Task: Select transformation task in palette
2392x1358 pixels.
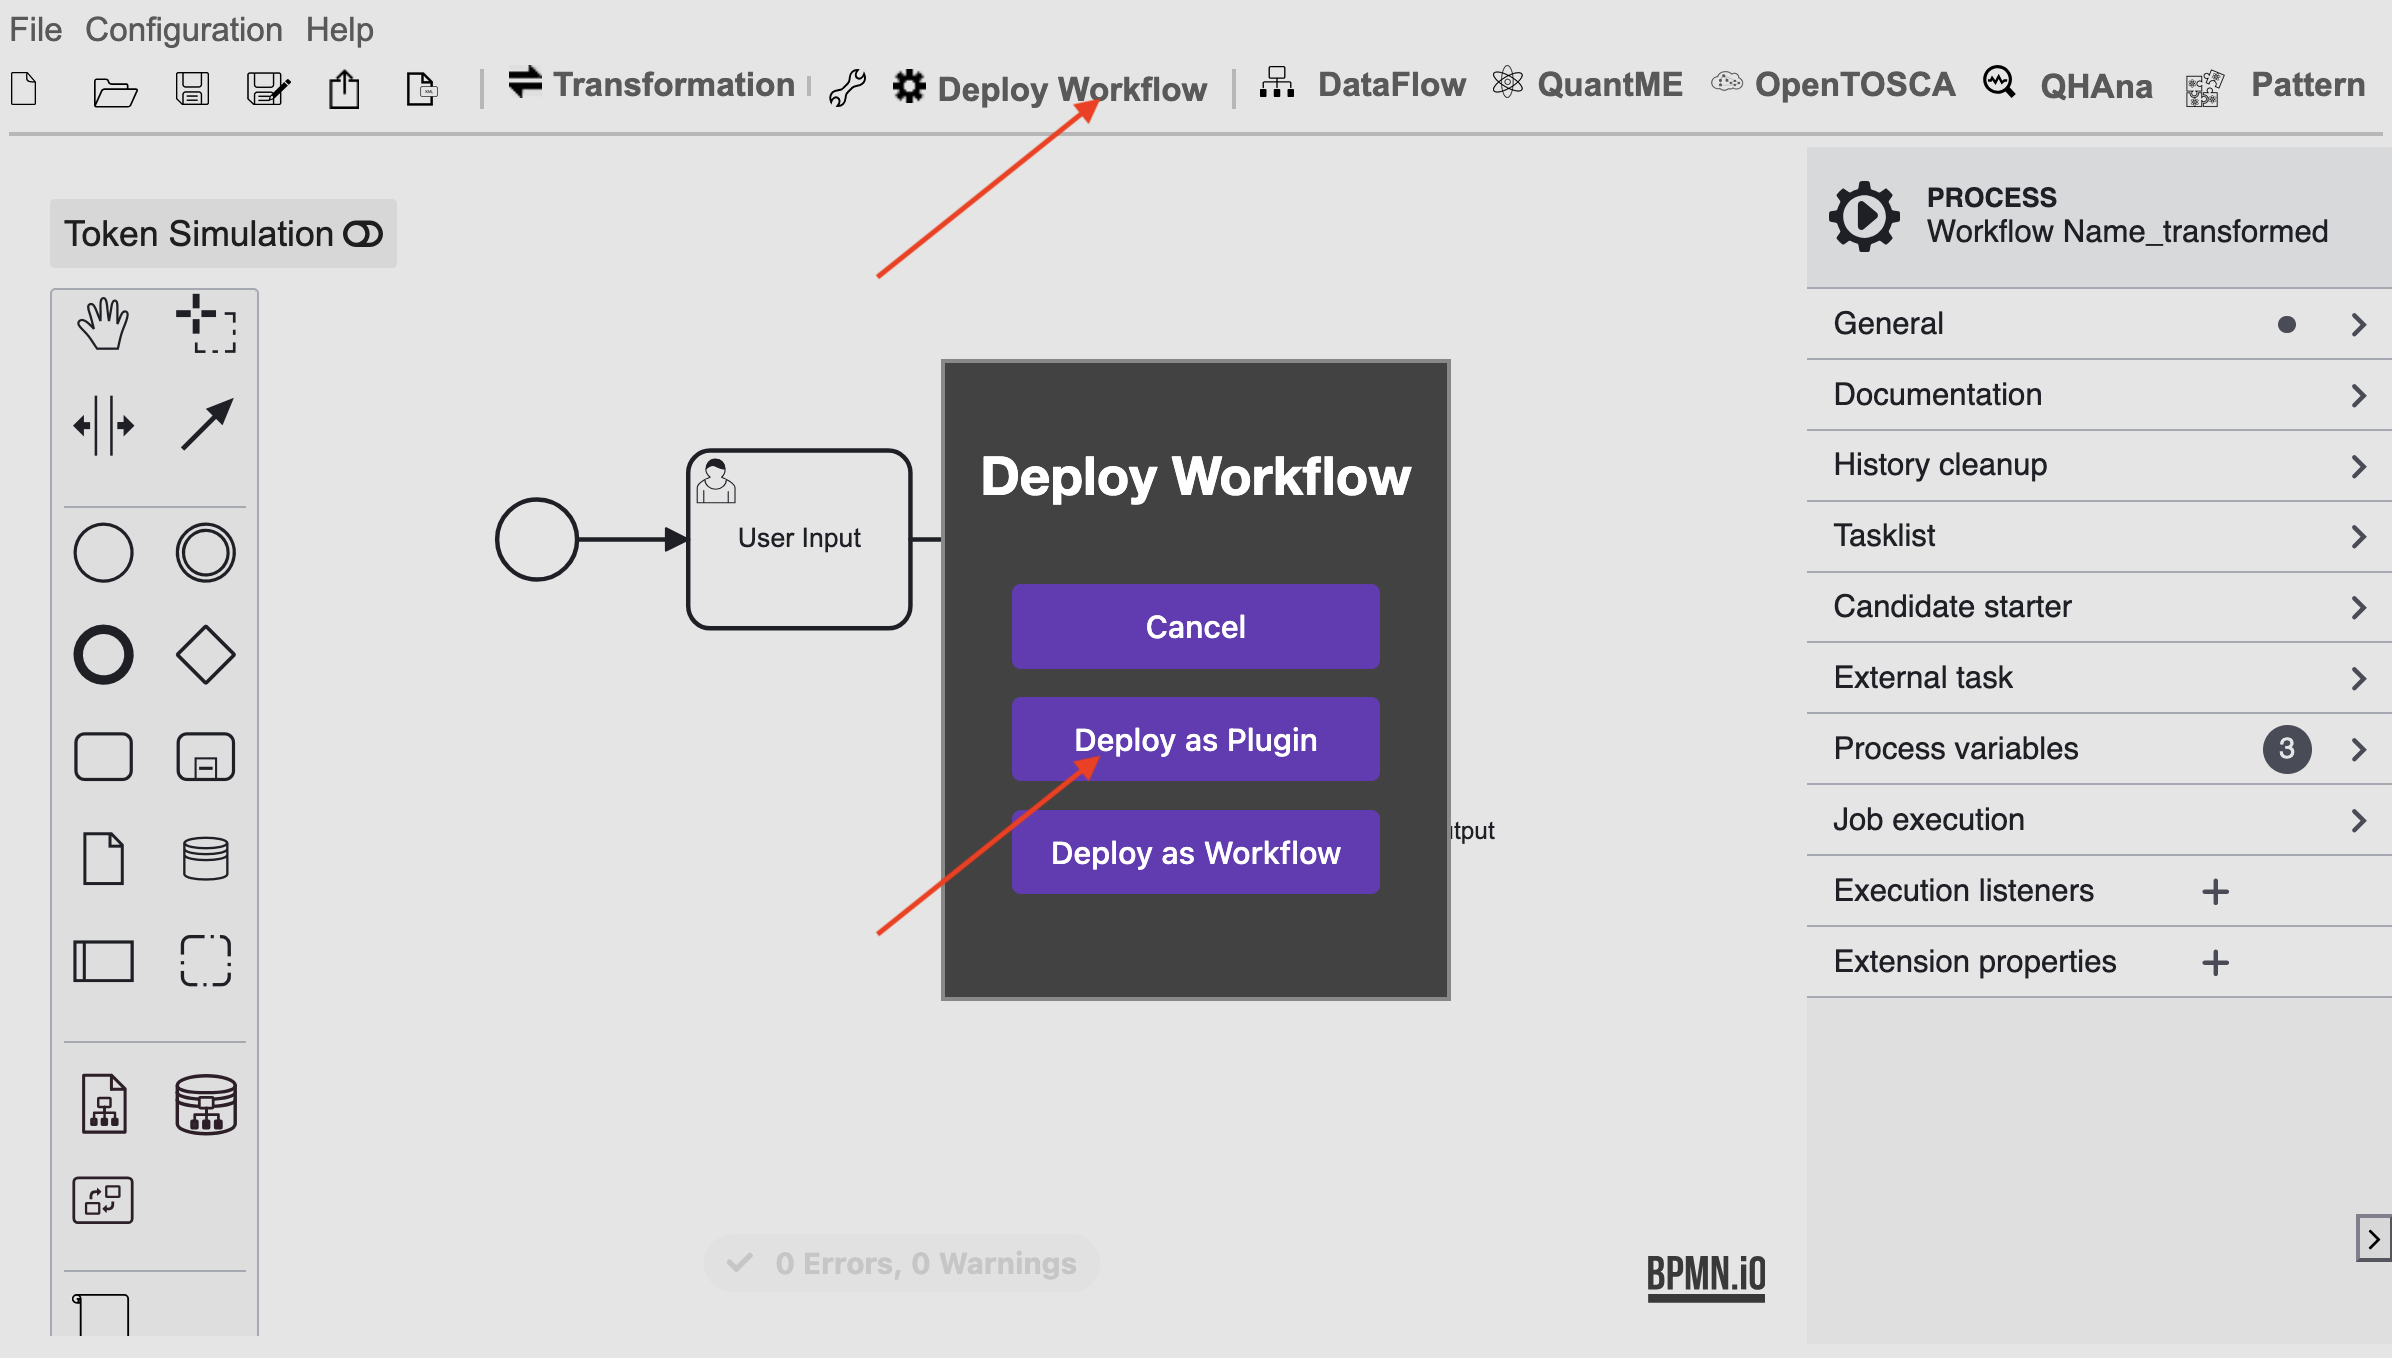Action: tap(103, 1200)
